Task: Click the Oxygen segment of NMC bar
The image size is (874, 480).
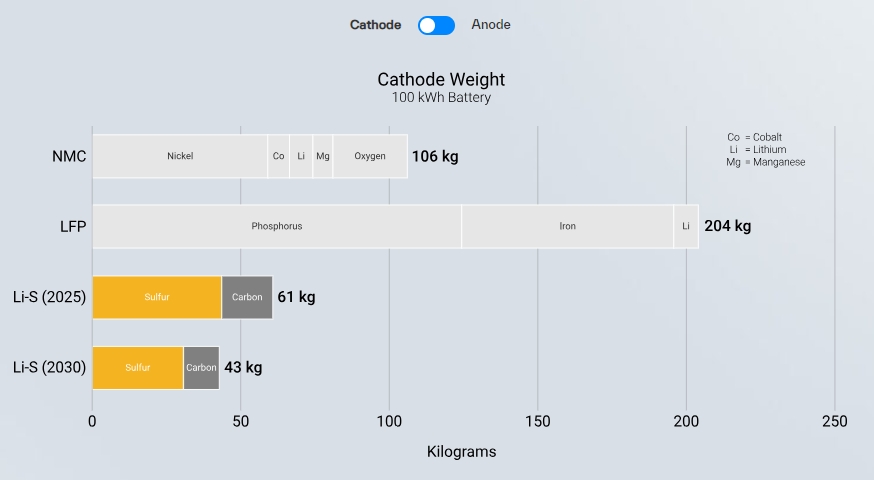Action: click(x=370, y=156)
